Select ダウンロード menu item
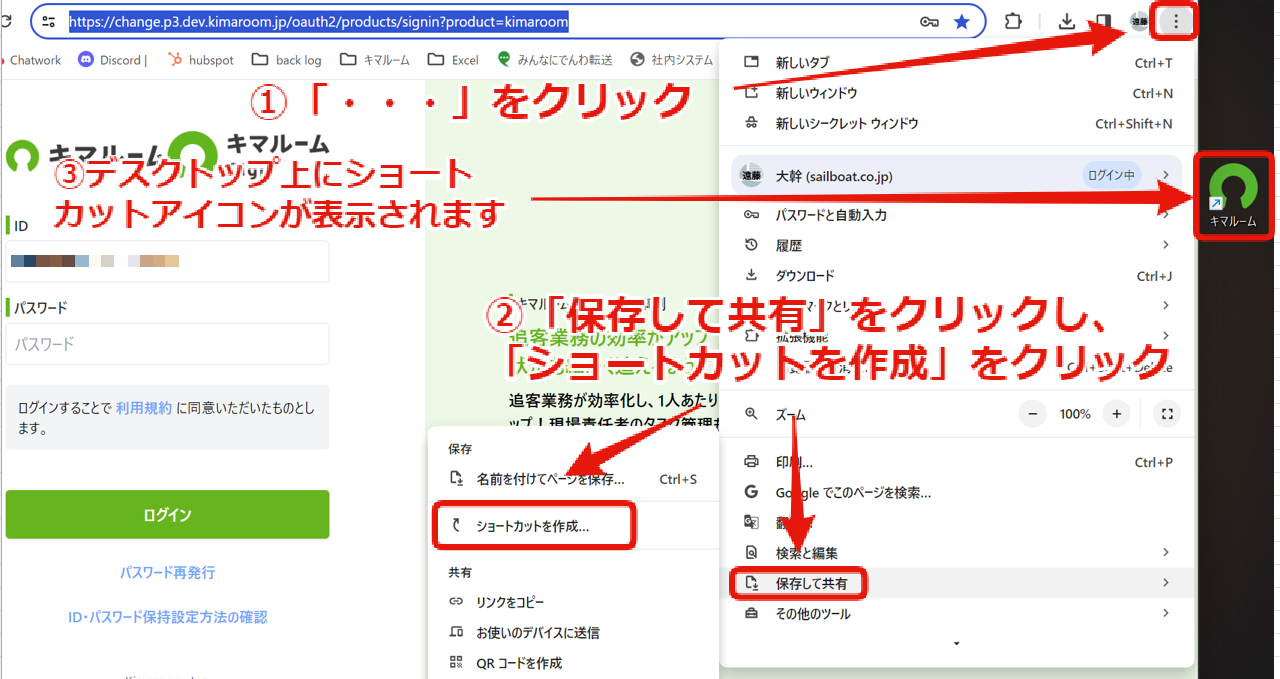The width and height of the screenshot is (1280, 679). point(957,275)
